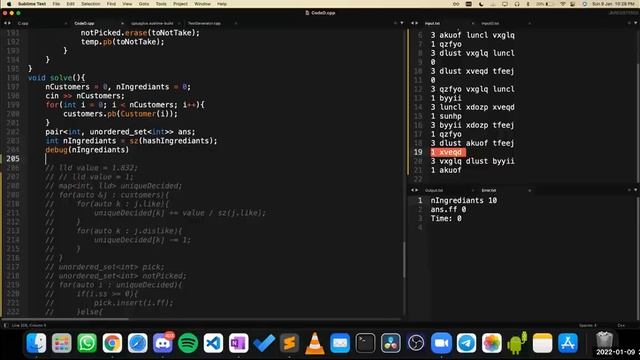Open Telegram from the dock
This screenshot has height=360, width=640.
pyautogui.click(x=467, y=343)
